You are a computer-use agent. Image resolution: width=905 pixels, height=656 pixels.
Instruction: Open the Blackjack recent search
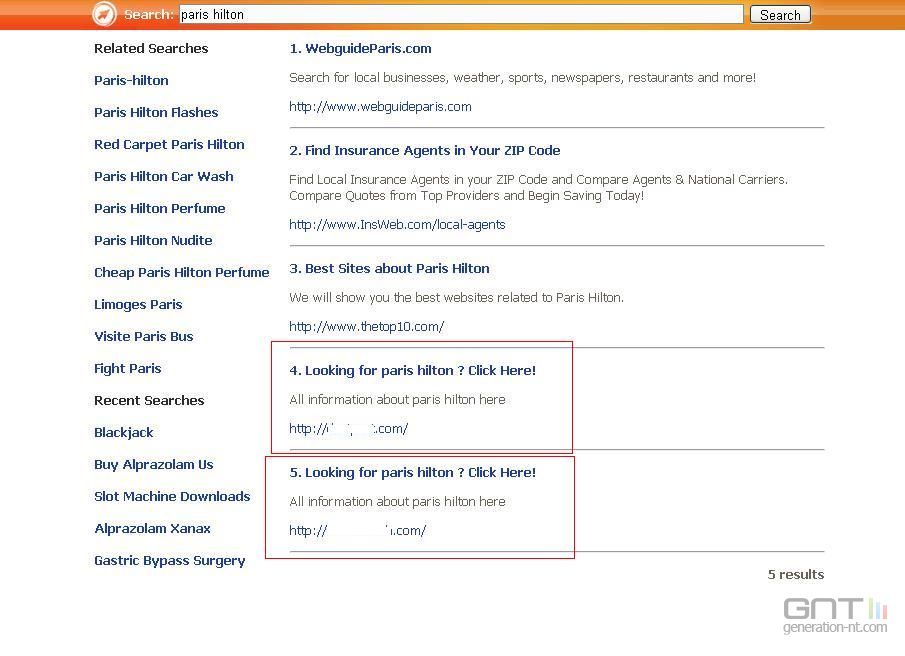pyautogui.click(x=124, y=433)
